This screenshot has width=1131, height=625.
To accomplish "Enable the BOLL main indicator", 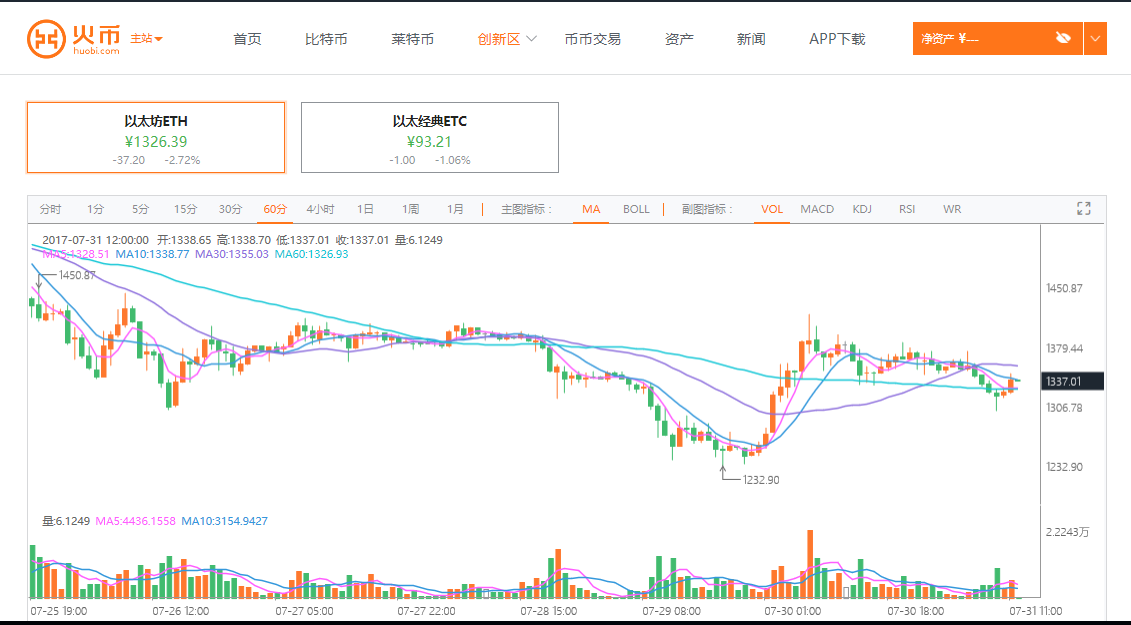I will (x=636, y=209).
